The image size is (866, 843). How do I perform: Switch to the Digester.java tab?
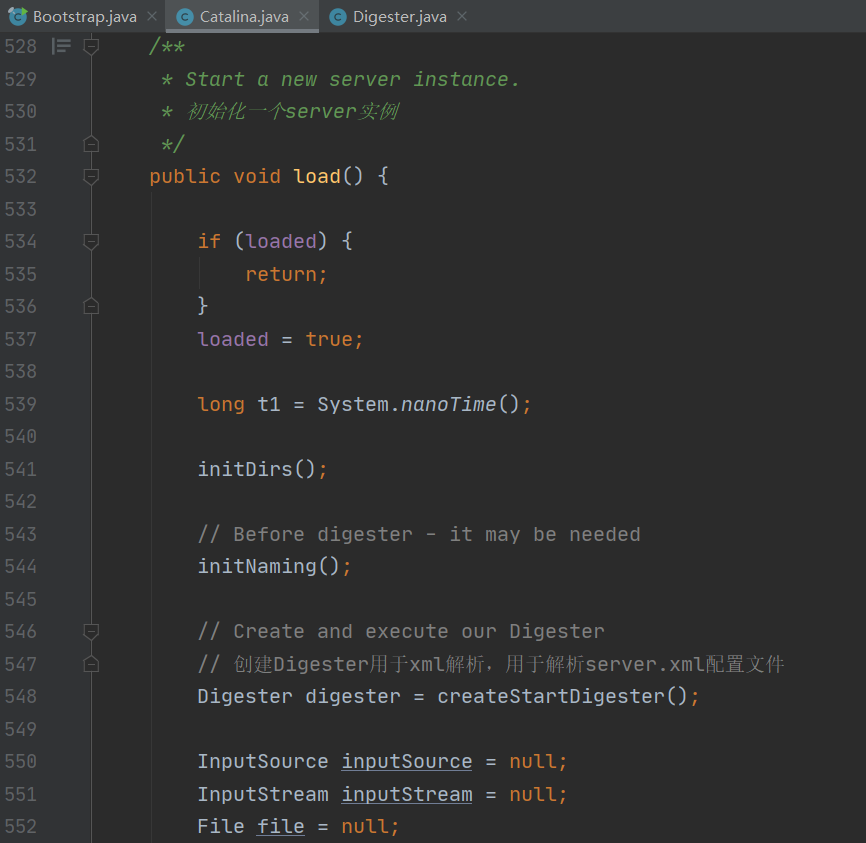(x=399, y=17)
